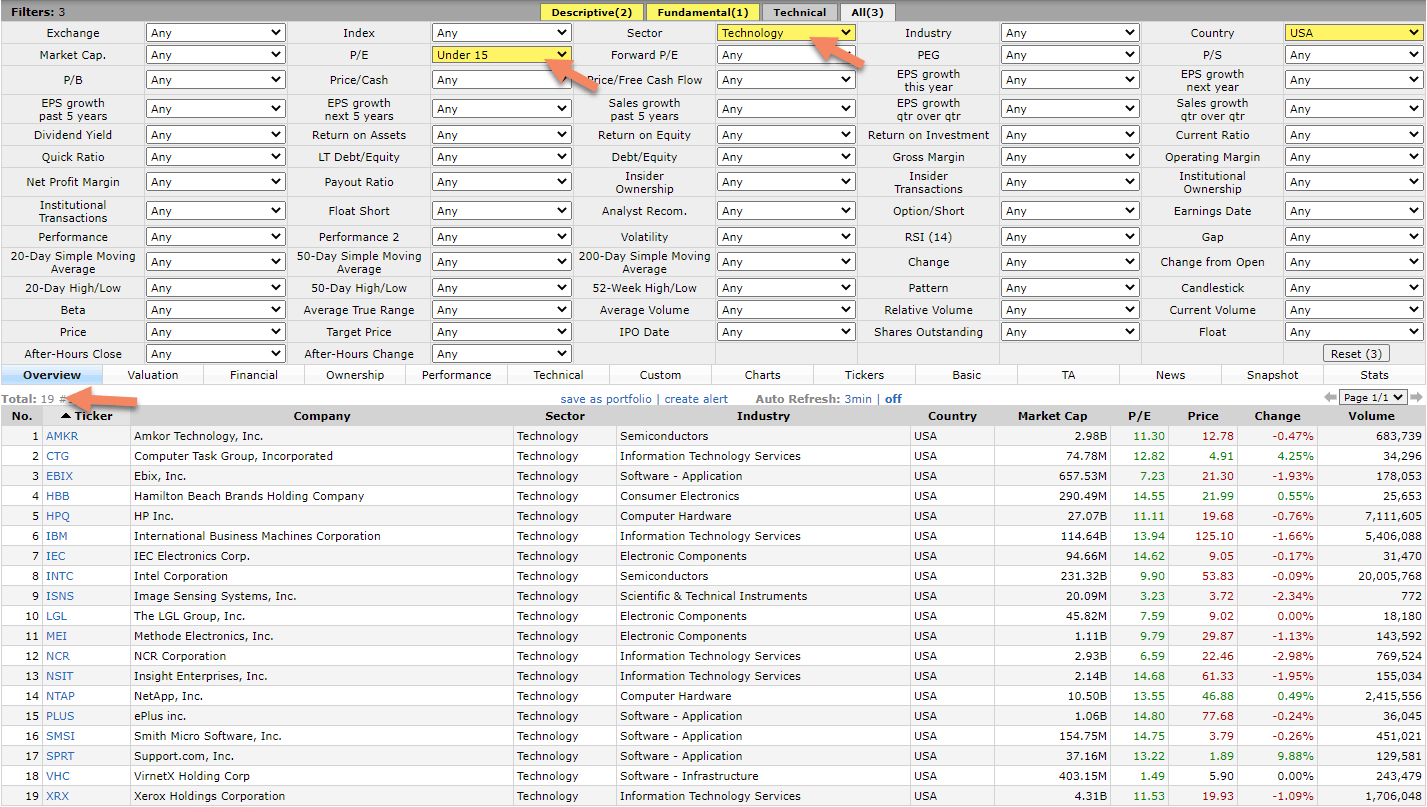The image size is (1427, 807).
Task: Expand the Market Cap. filter dropdown
Action: [215, 55]
